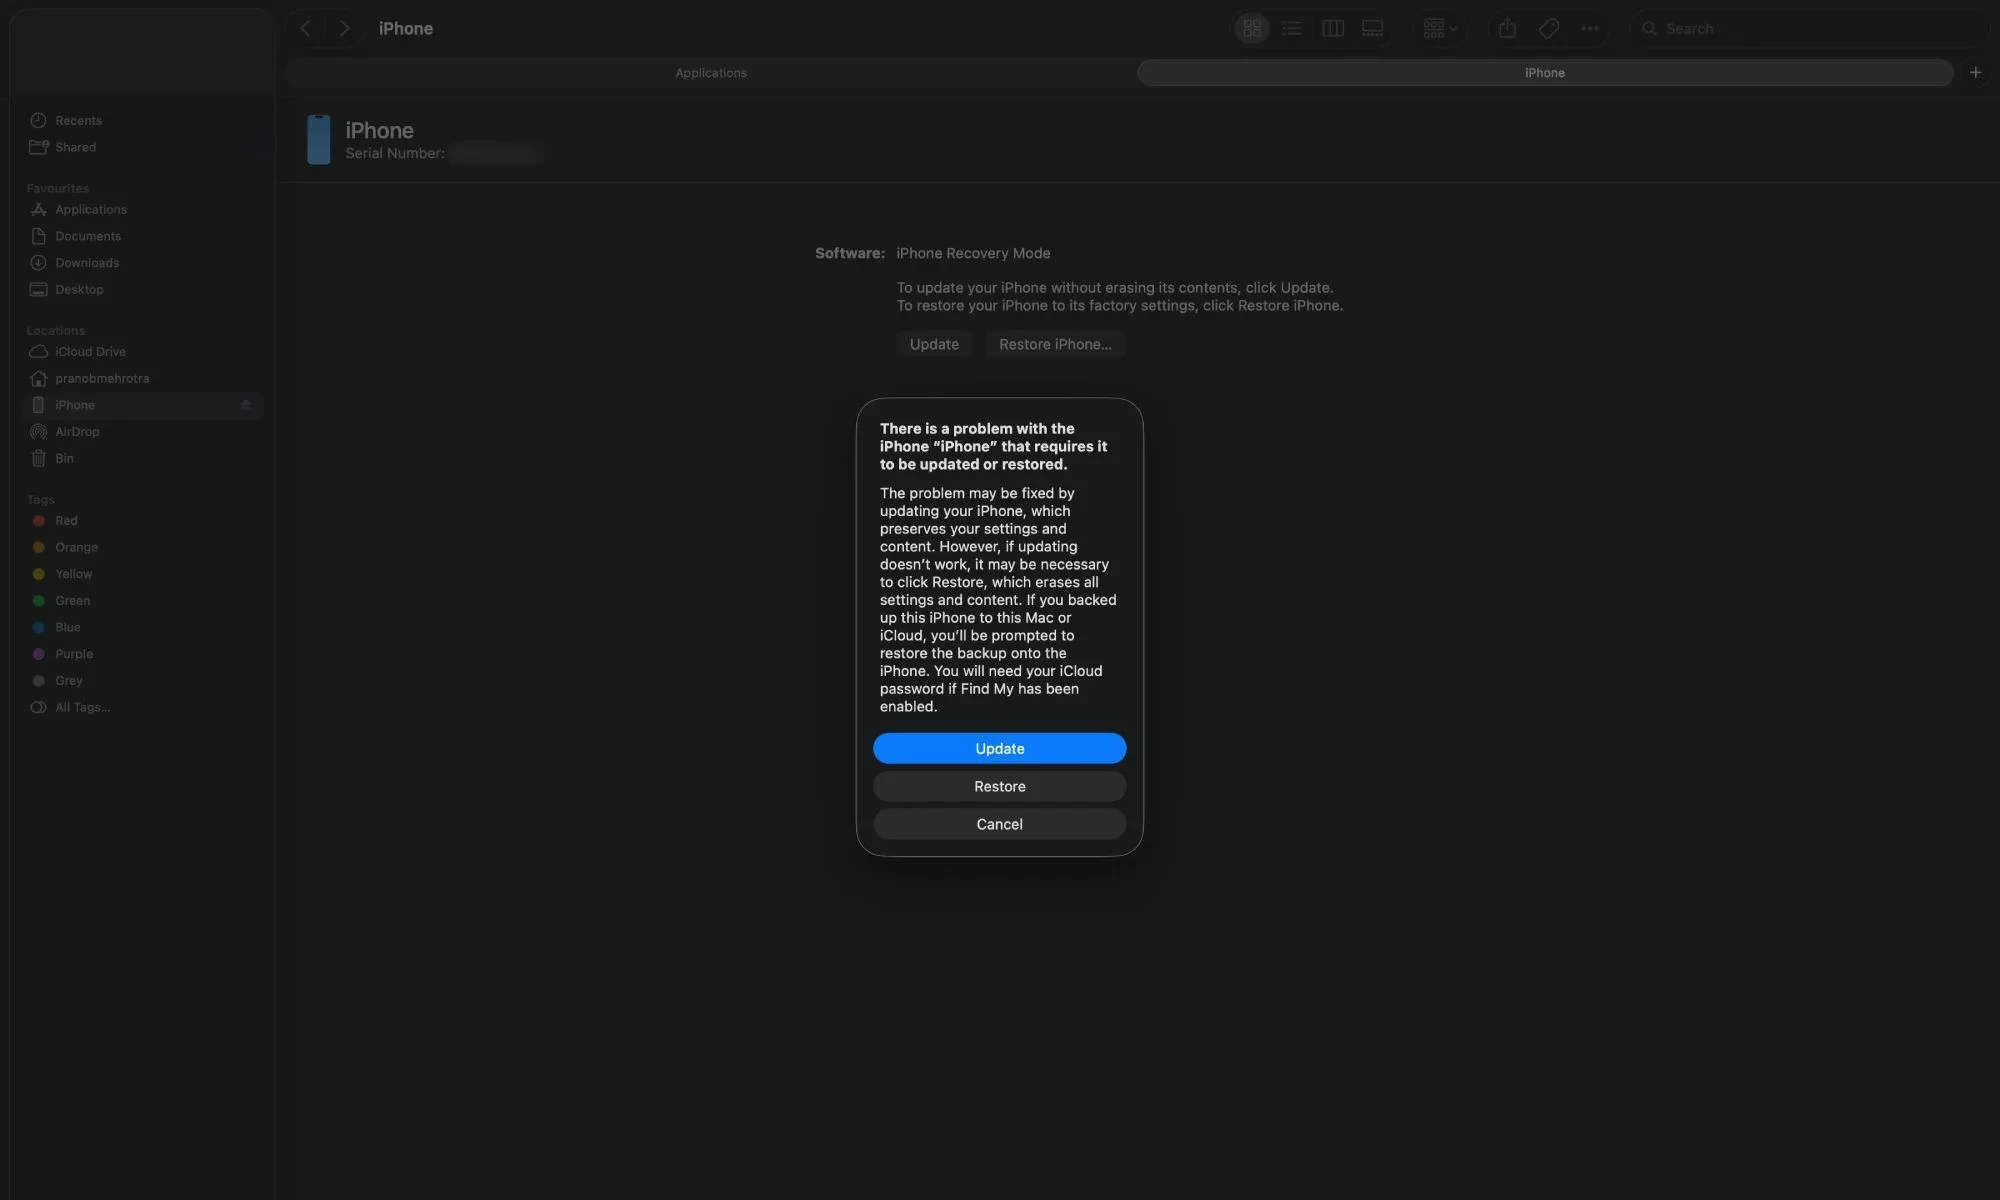
Task: Eject the iPhone from the sidebar
Action: pyautogui.click(x=245, y=405)
